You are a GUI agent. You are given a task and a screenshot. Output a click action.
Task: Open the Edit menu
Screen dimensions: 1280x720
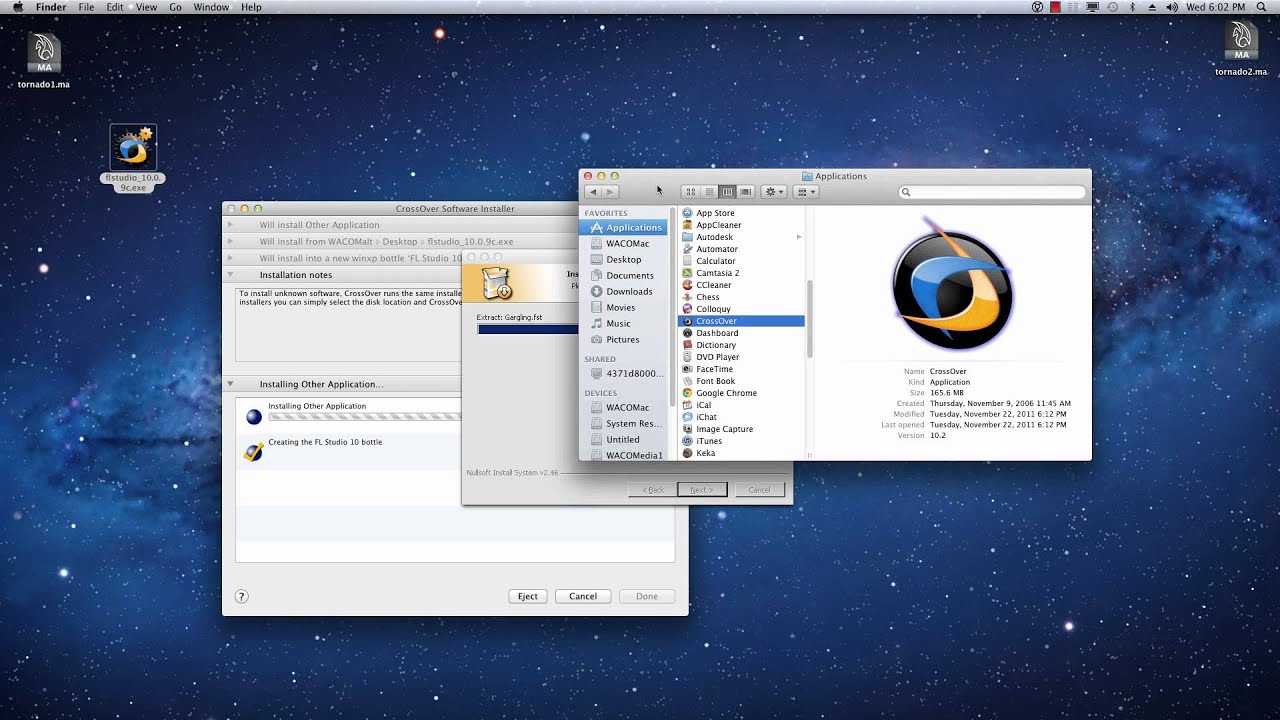pos(115,7)
